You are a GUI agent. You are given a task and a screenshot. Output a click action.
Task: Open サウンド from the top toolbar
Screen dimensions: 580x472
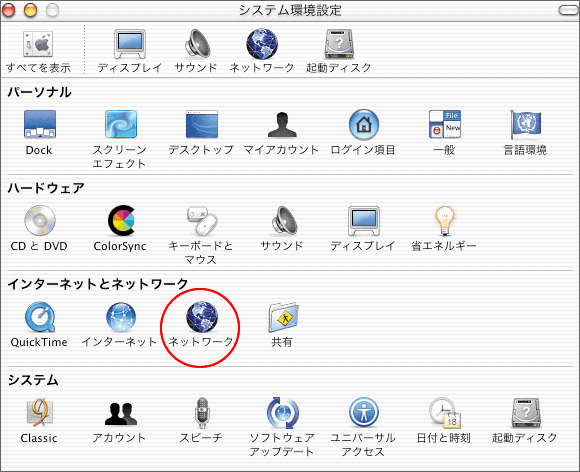coord(198,44)
